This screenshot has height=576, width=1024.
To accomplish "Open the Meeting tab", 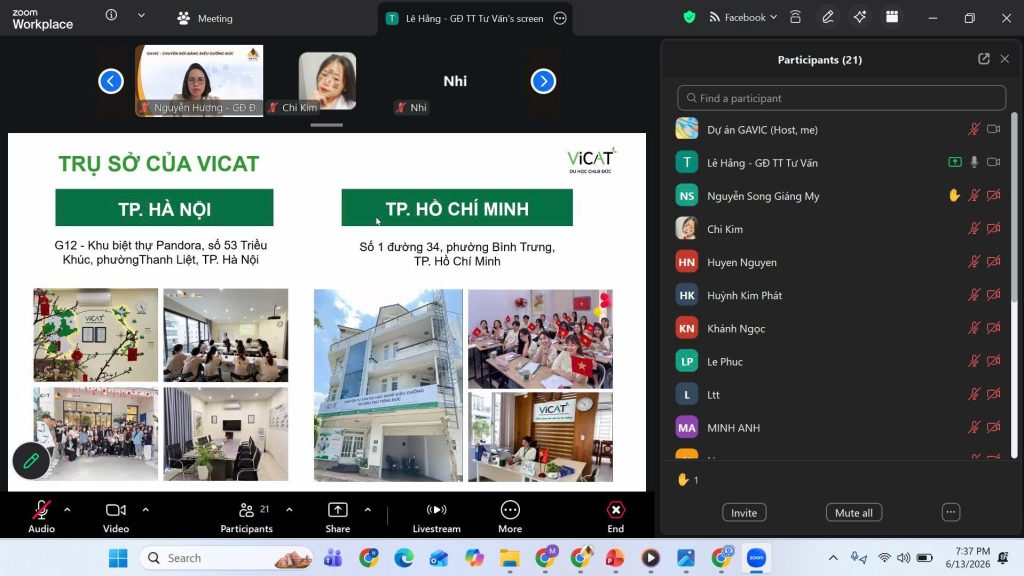I will click(205, 18).
